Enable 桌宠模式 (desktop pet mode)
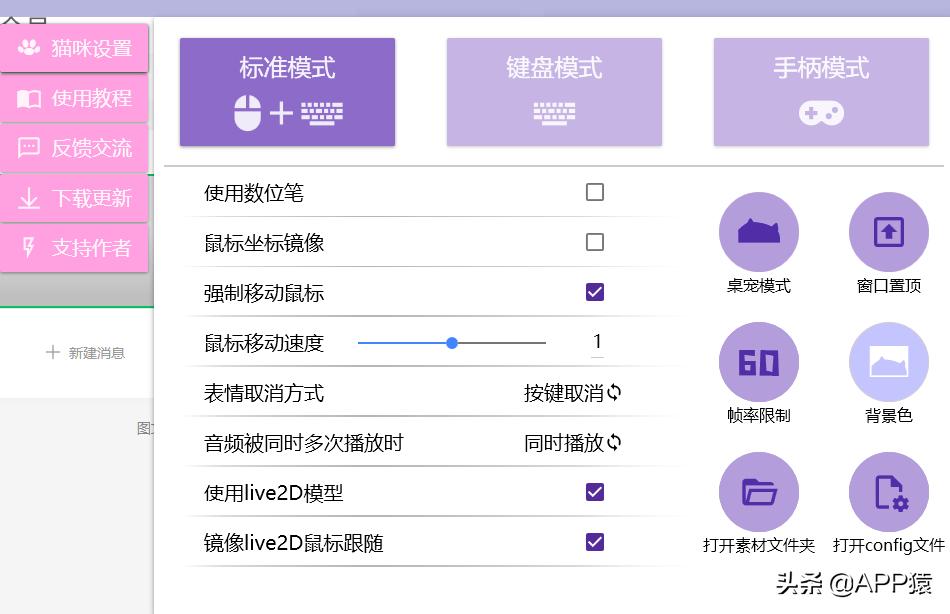Viewport: 950px width, 614px height. click(x=759, y=231)
